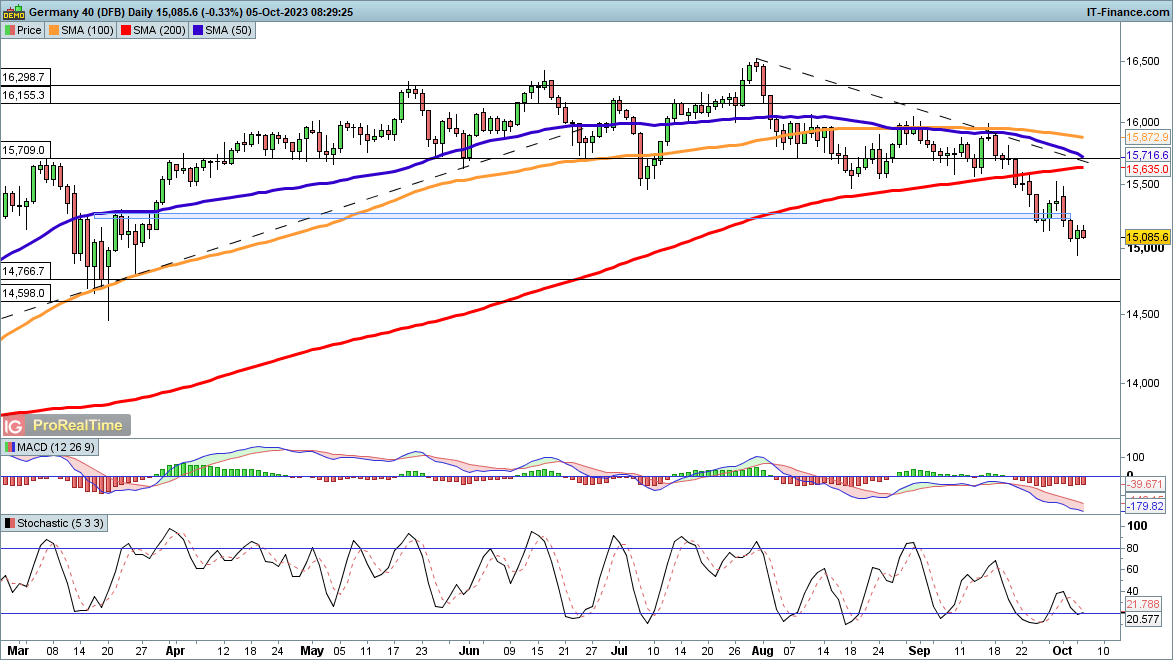Click the DEMO badge icon beside chart title

coord(13,12)
